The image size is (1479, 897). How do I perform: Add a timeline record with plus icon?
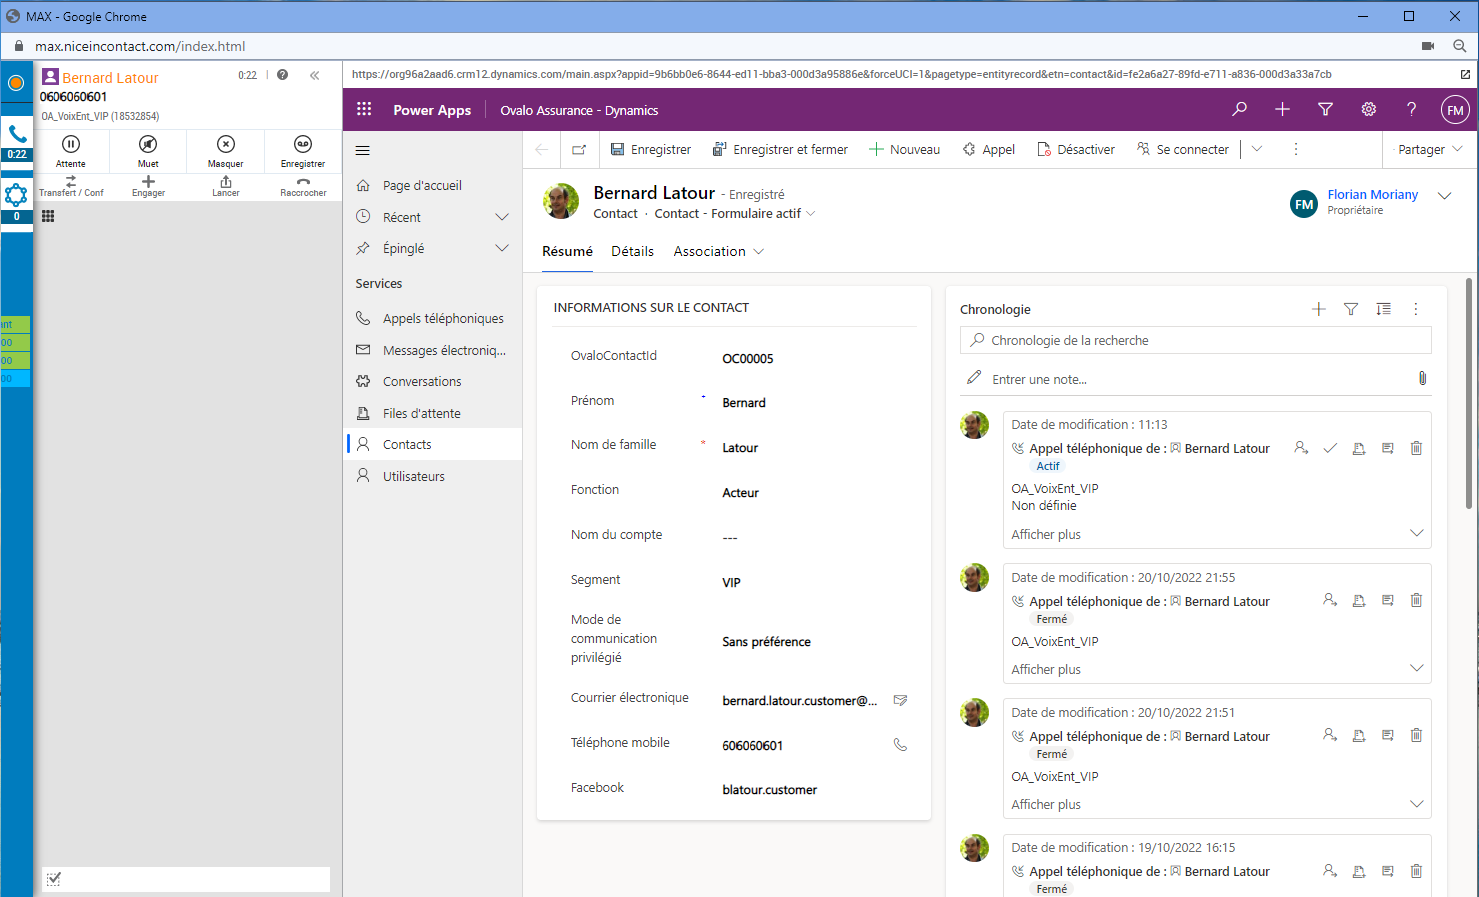tap(1318, 310)
